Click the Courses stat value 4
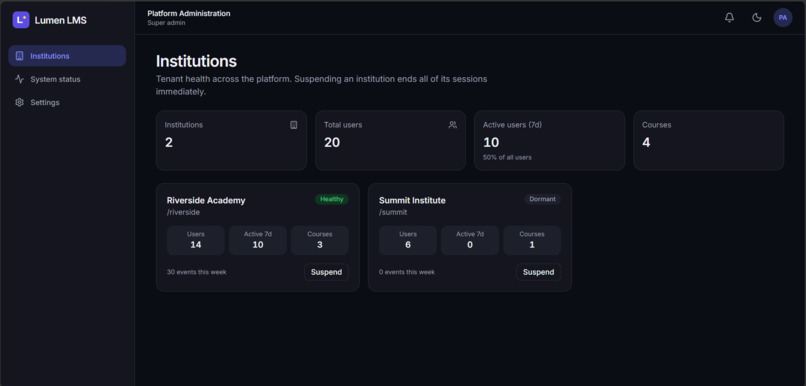Screen dimensions: 806x386 pos(646,142)
